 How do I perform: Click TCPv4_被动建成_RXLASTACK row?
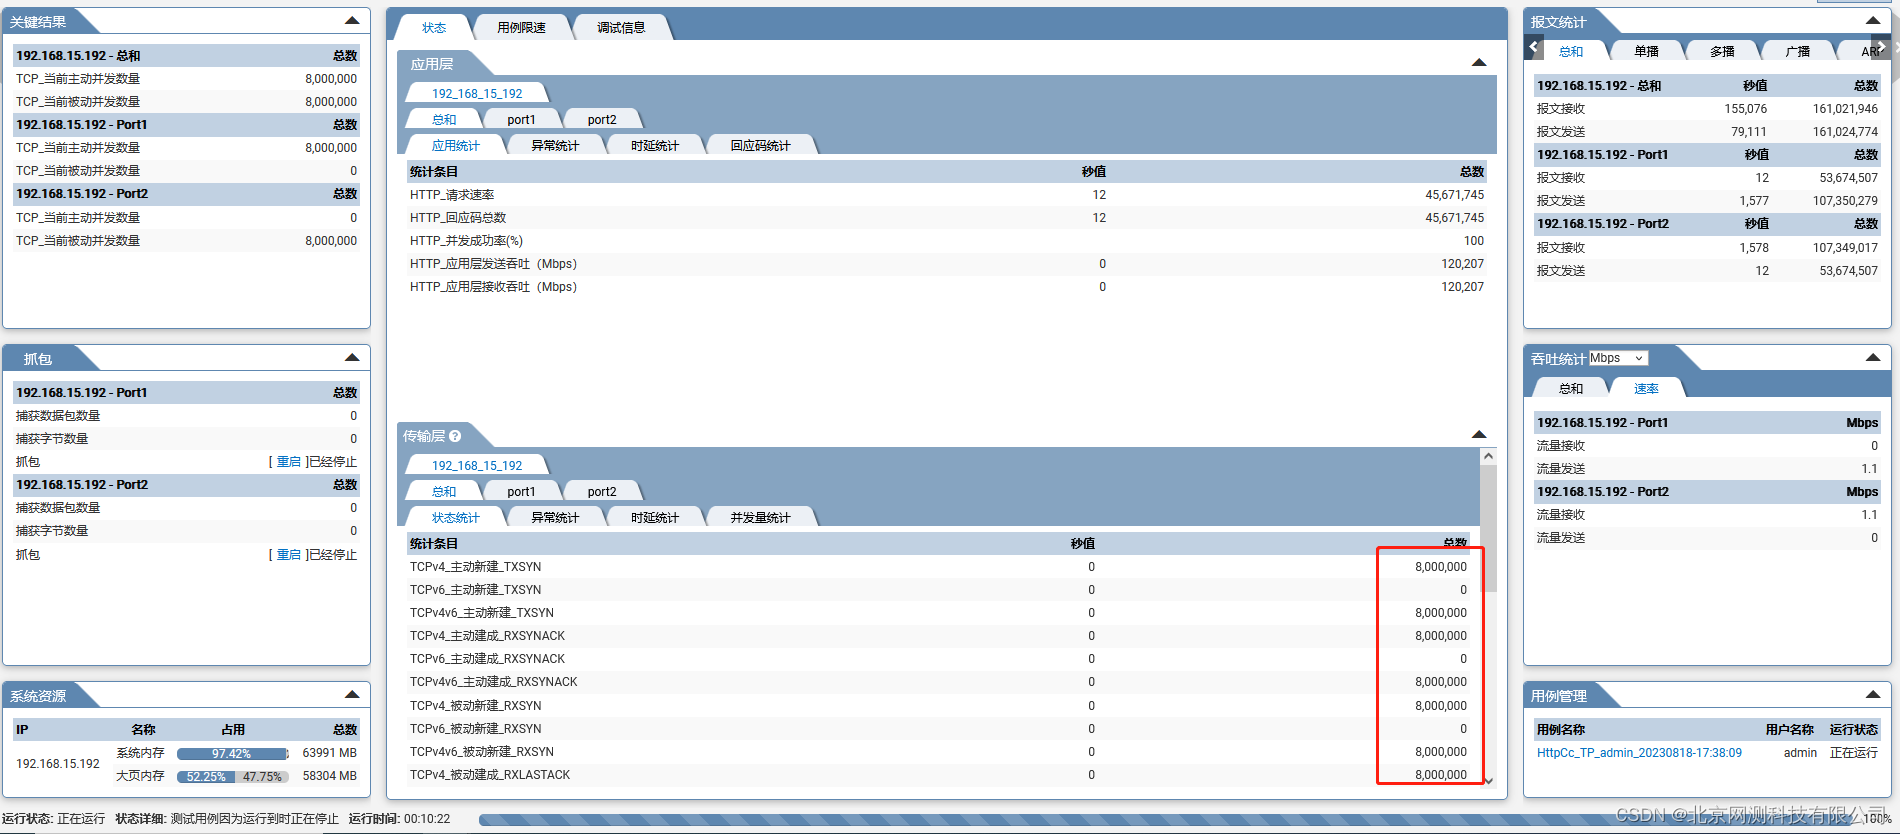coord(940,775)
